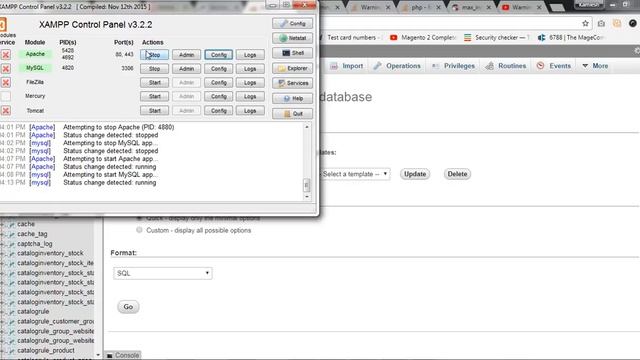Viewport: 640px width, 360px height.
Task: Switch to phpMyAdmin Routines tab
Action: pos(506,66)
